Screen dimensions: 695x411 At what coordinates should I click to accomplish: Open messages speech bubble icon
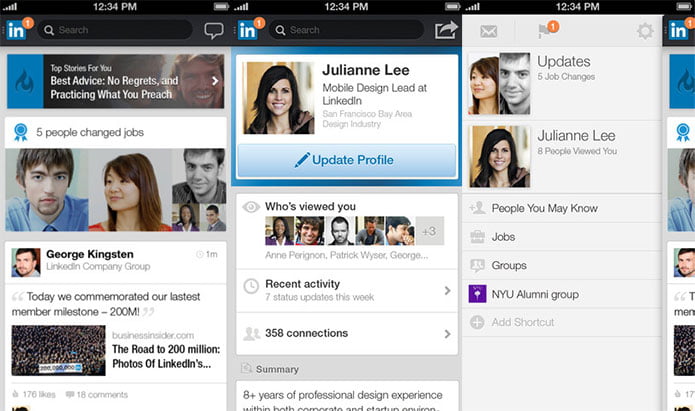(214, 30)
